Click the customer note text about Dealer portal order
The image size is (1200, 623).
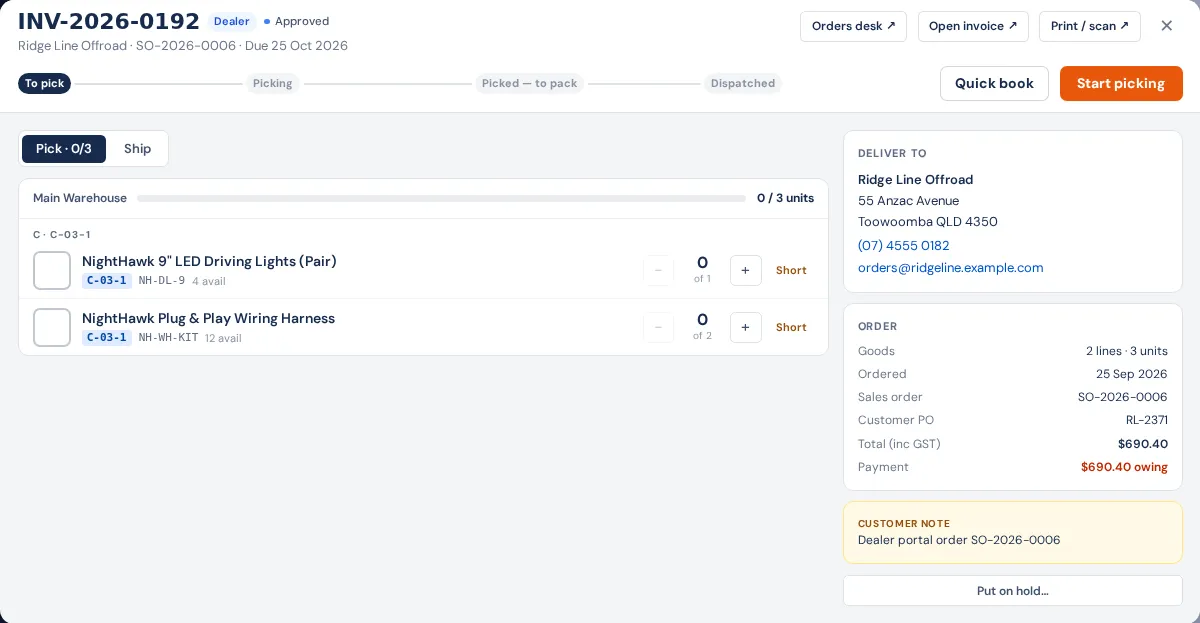click(959, 540)
